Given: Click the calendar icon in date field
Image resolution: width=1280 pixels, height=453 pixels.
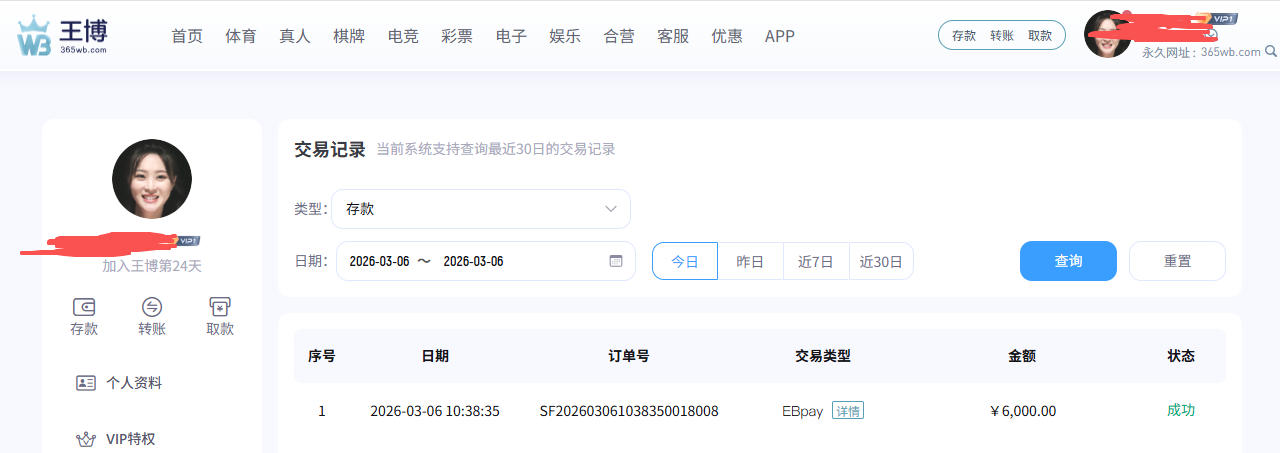Looking at the screenshot, I should pyautogui.click(x=616, y=261).
